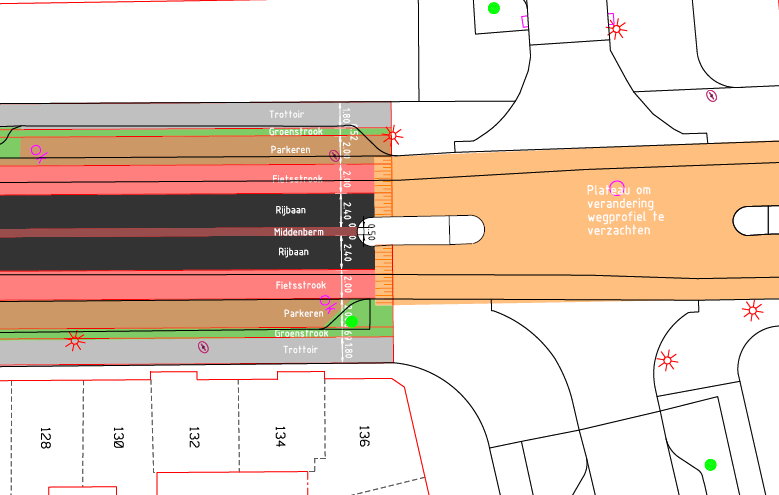Select house number 128
This screenshot has width=779, height=495.
coord(44,437)
